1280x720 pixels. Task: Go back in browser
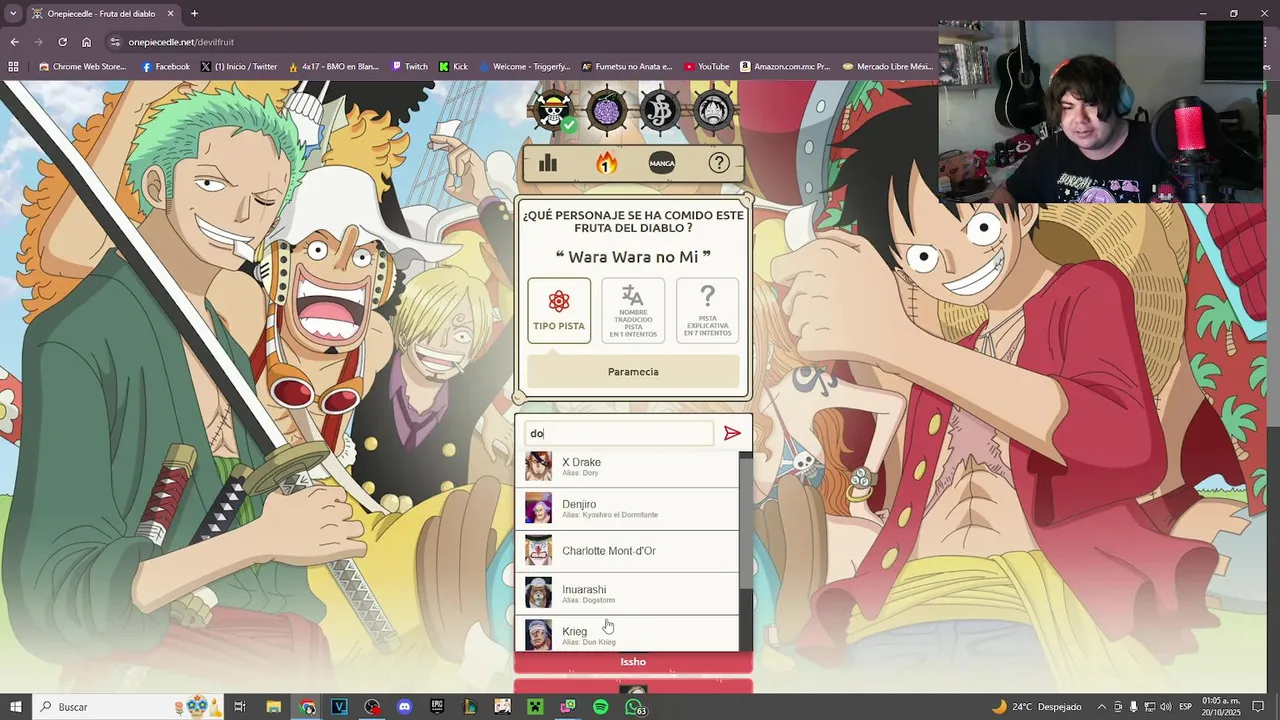click(14, 42)
